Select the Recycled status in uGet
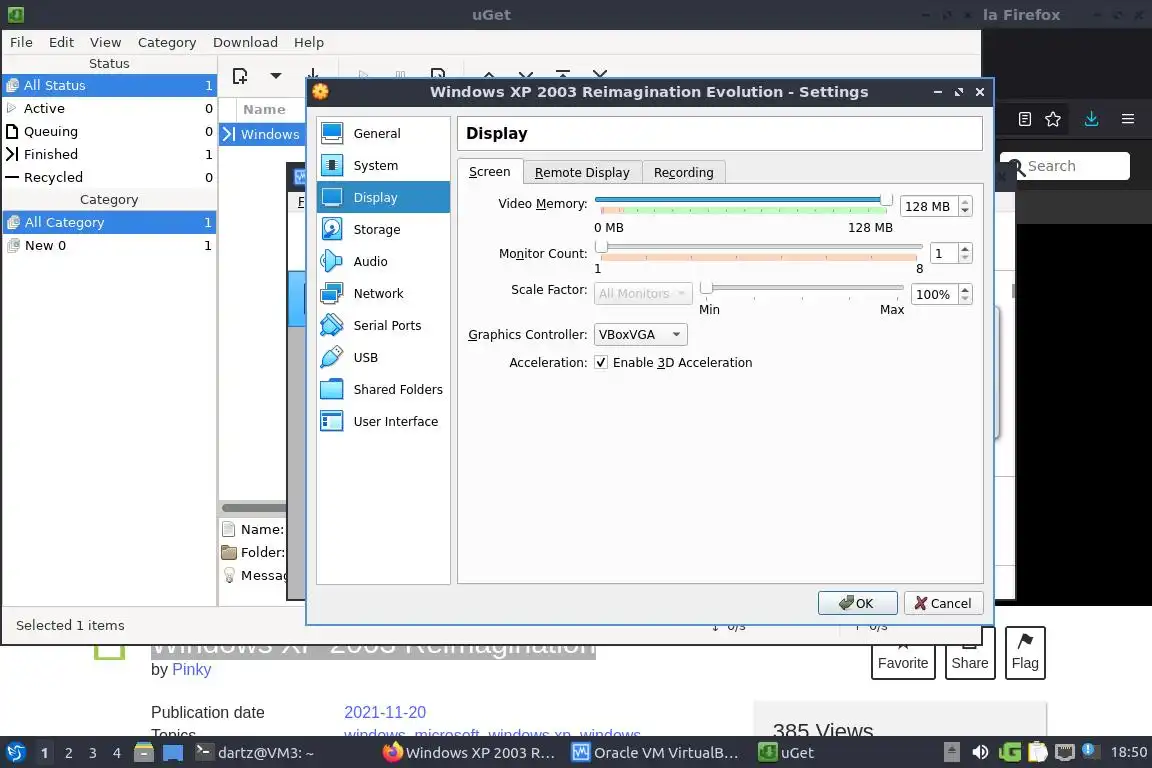Image resolution: width=1152 pixels, height=768 pixels. (x=109, y=177)
